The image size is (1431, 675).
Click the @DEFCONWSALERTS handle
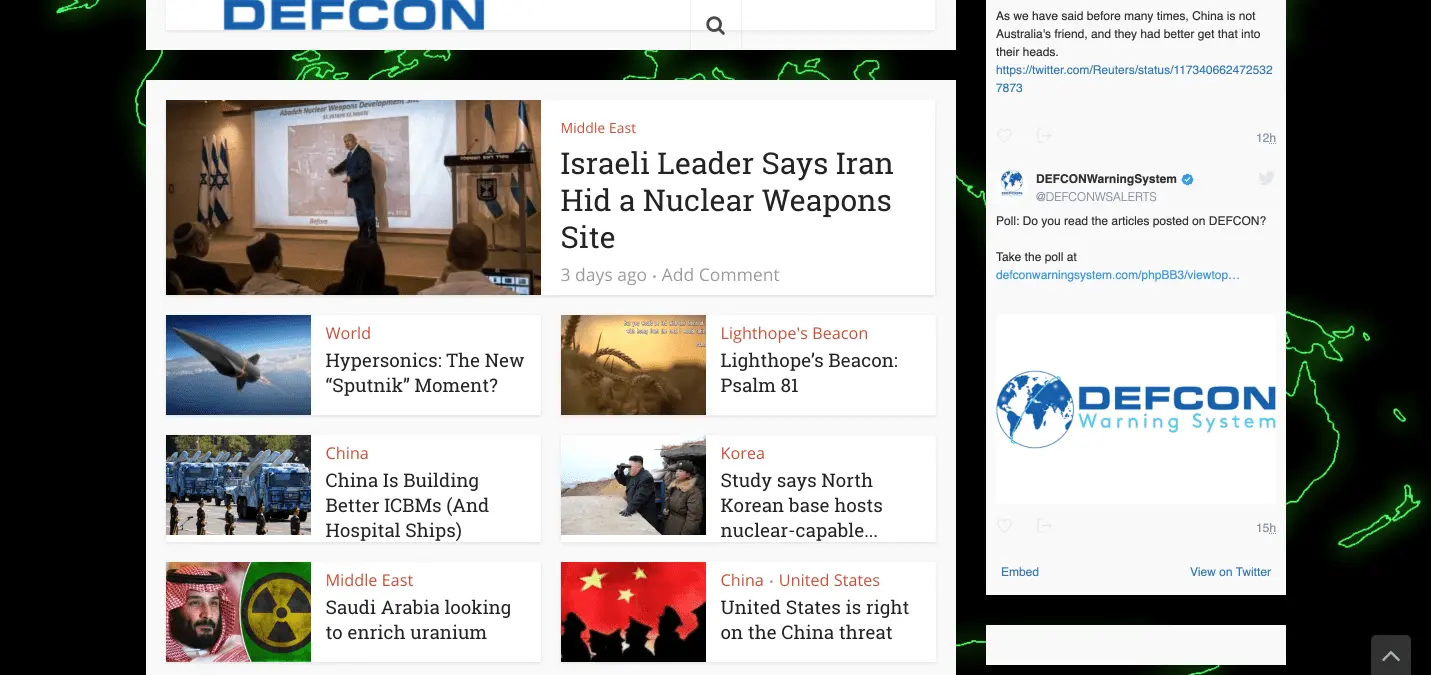click(1096, 197)
